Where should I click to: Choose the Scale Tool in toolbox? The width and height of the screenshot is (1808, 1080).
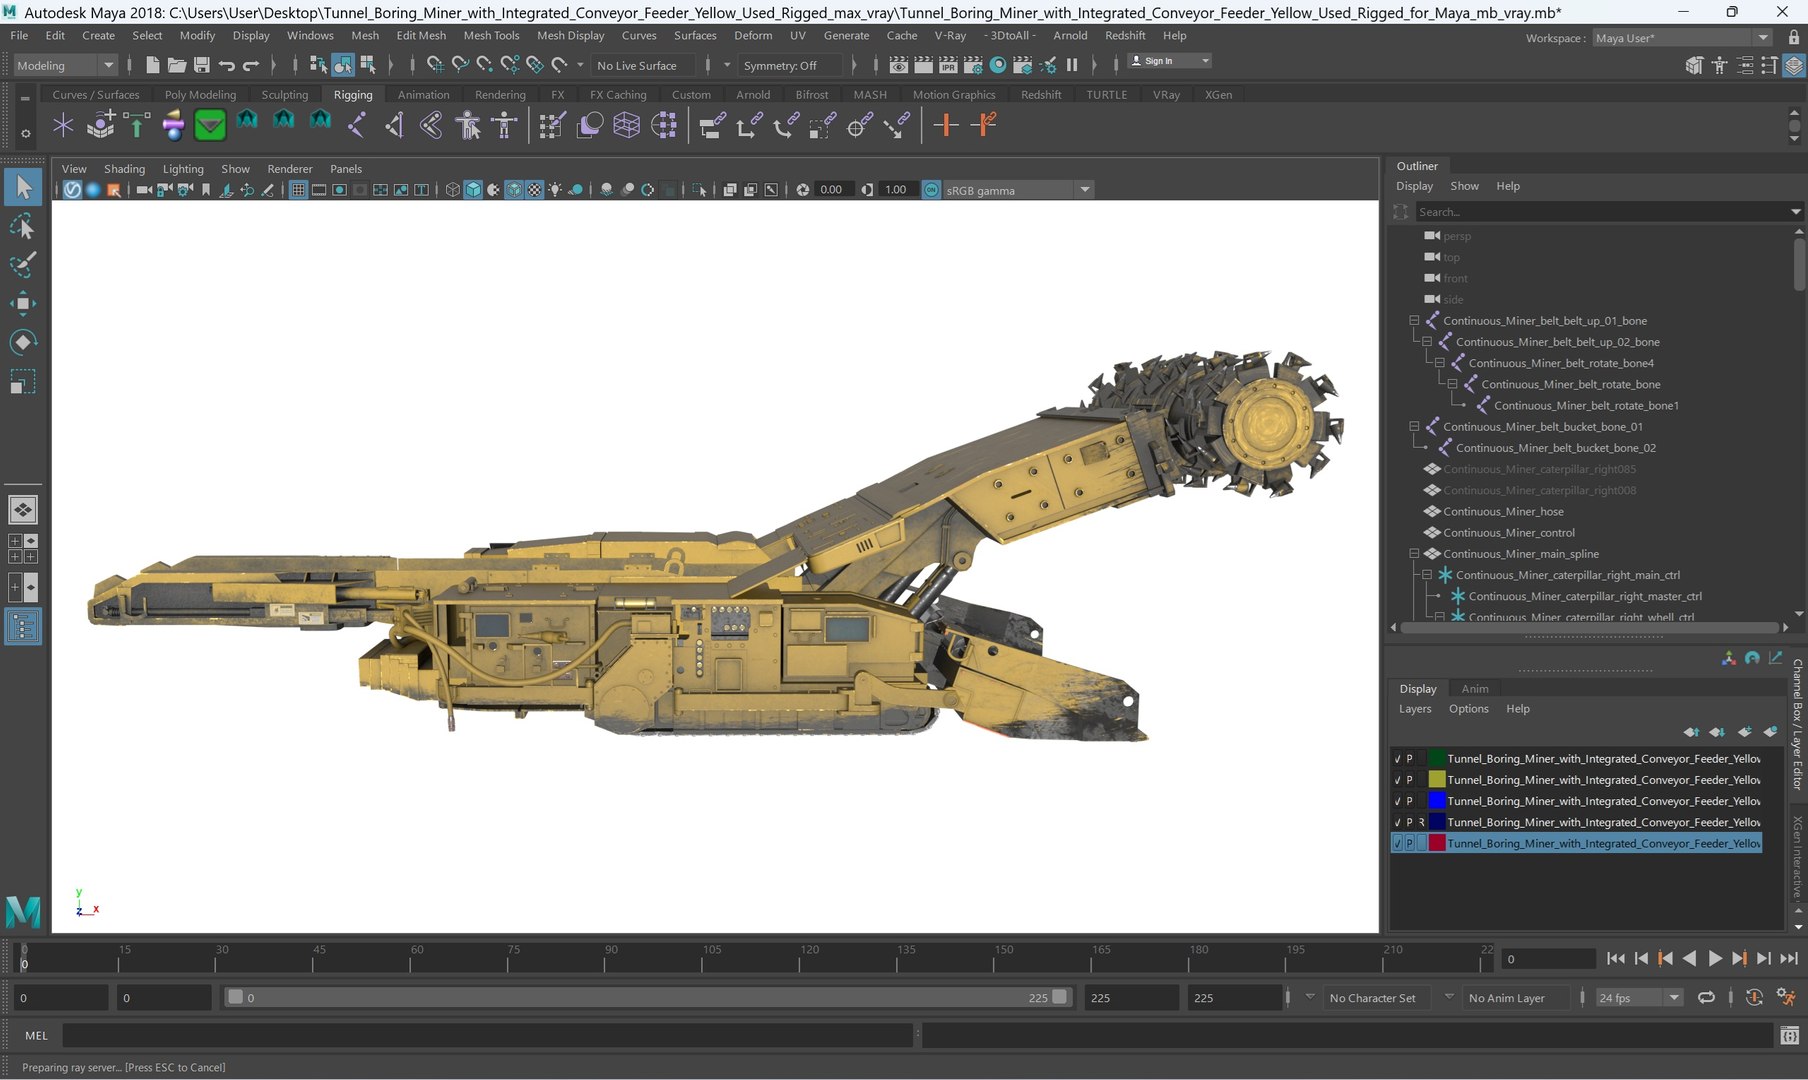[x=23, y=381]
